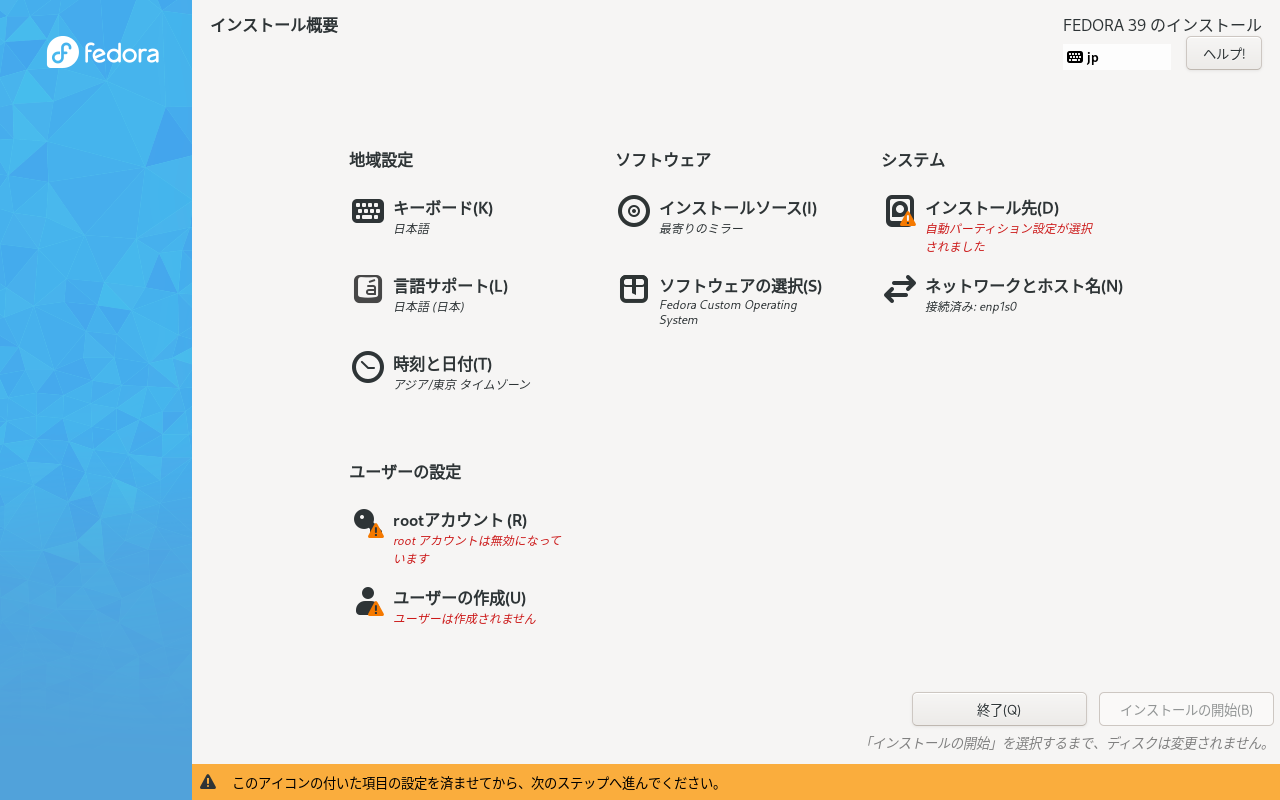Click the 言語サポート language icon
The height and width of the screenshot is (800, 1280).
tap(368, 289)
